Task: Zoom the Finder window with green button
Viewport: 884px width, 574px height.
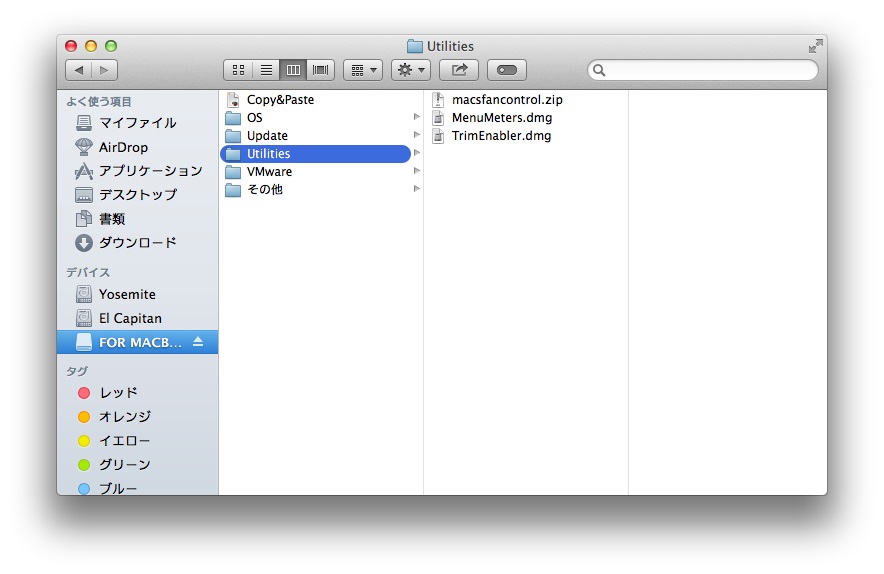Action: coord(111,46)
